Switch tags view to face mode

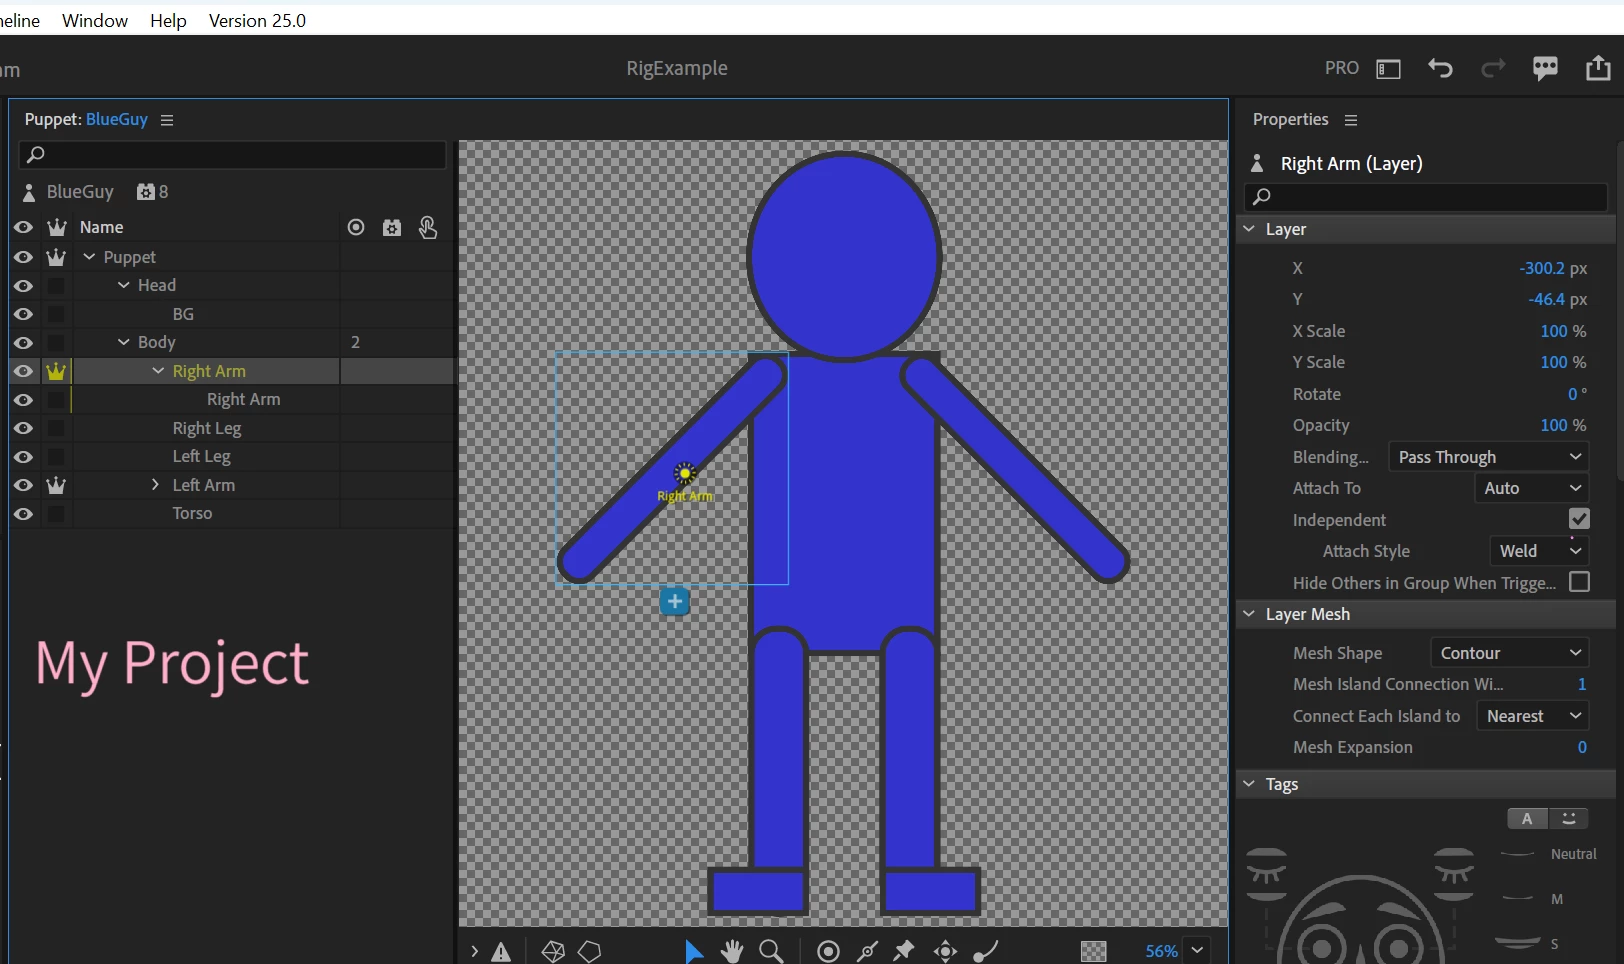pyautogui.click(x=1569, y=819)
